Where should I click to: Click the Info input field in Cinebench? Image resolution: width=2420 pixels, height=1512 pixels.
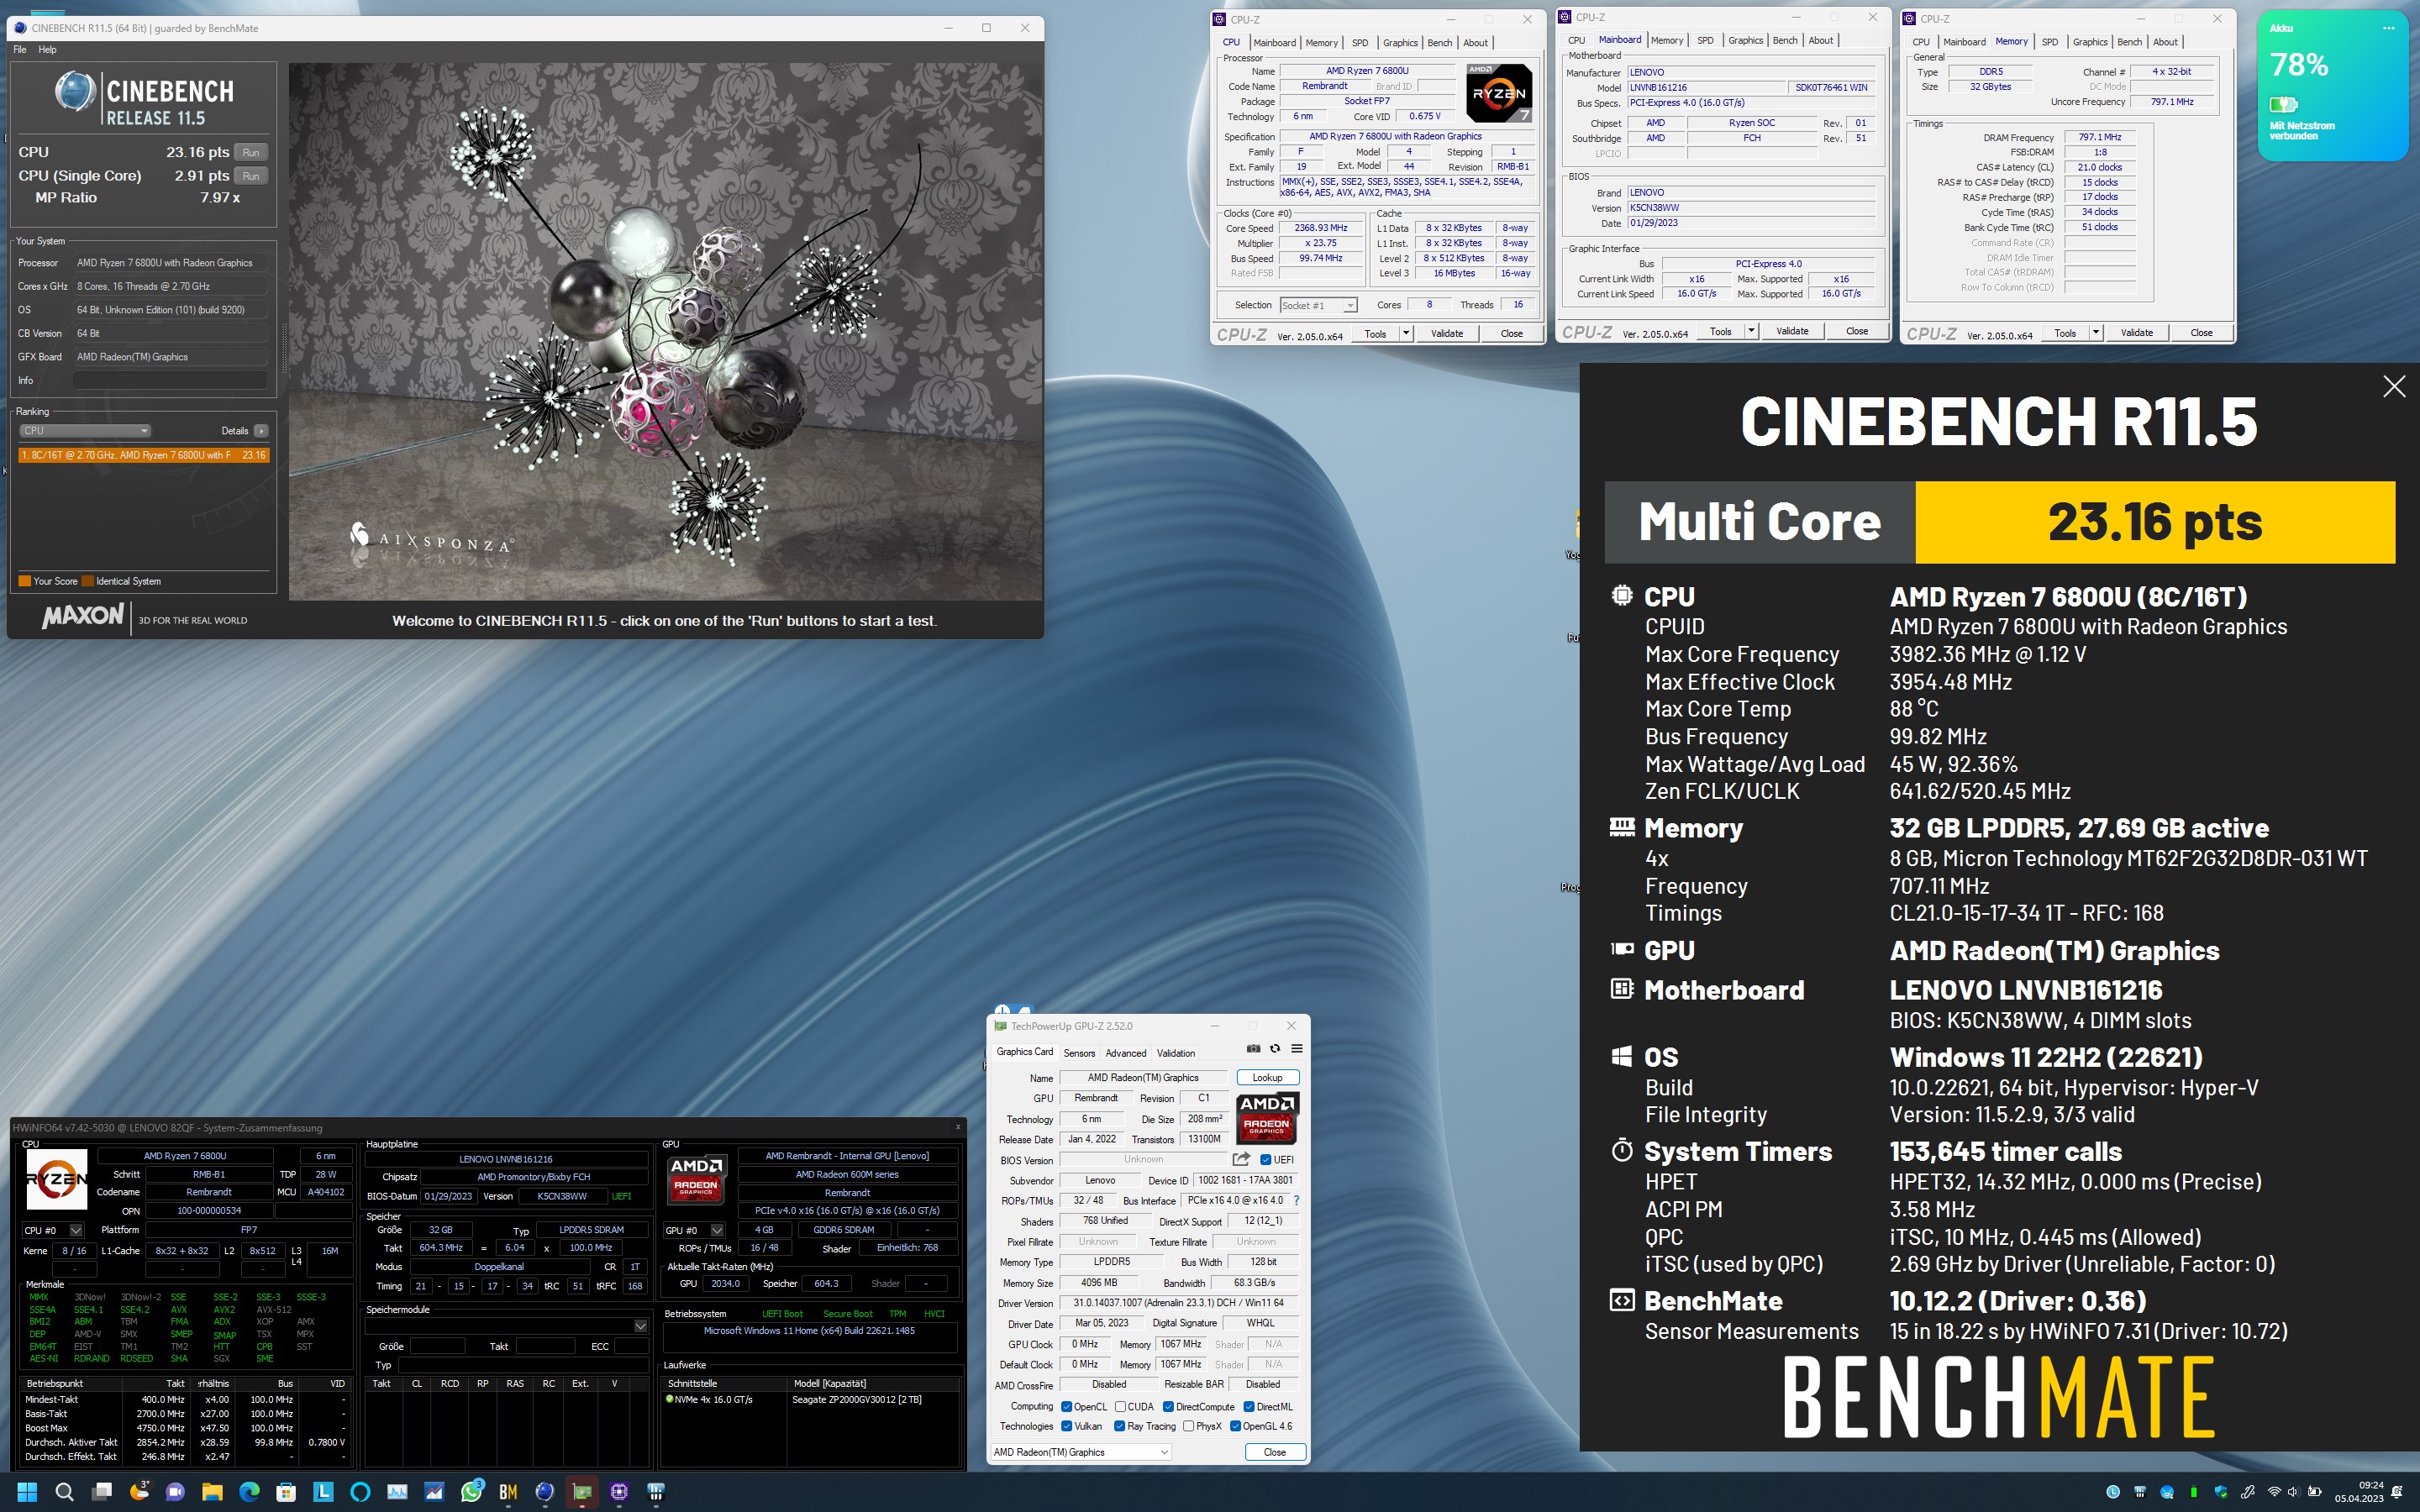point(170,380)
